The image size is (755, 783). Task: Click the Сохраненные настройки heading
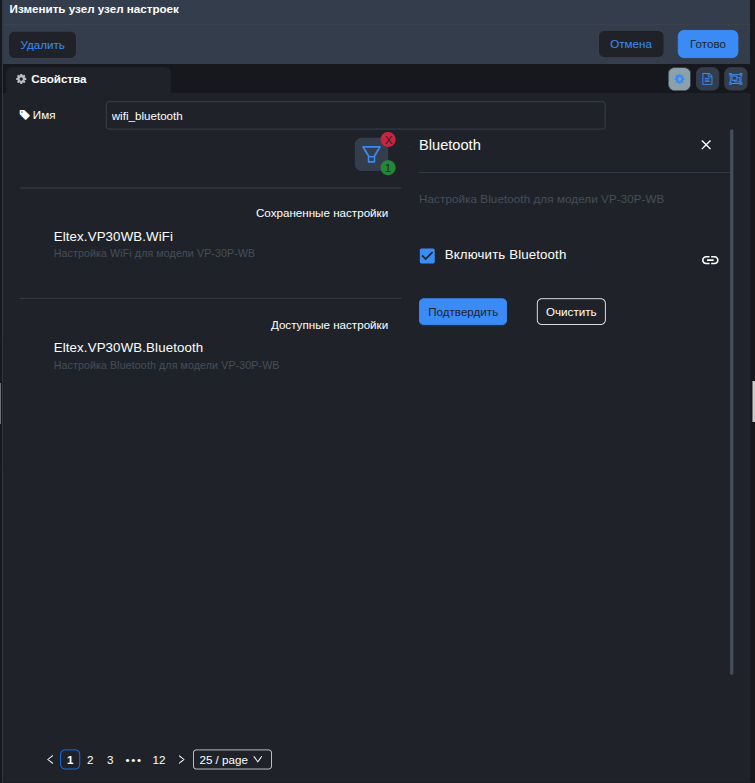pyautogui.click(x=322, y=213)
